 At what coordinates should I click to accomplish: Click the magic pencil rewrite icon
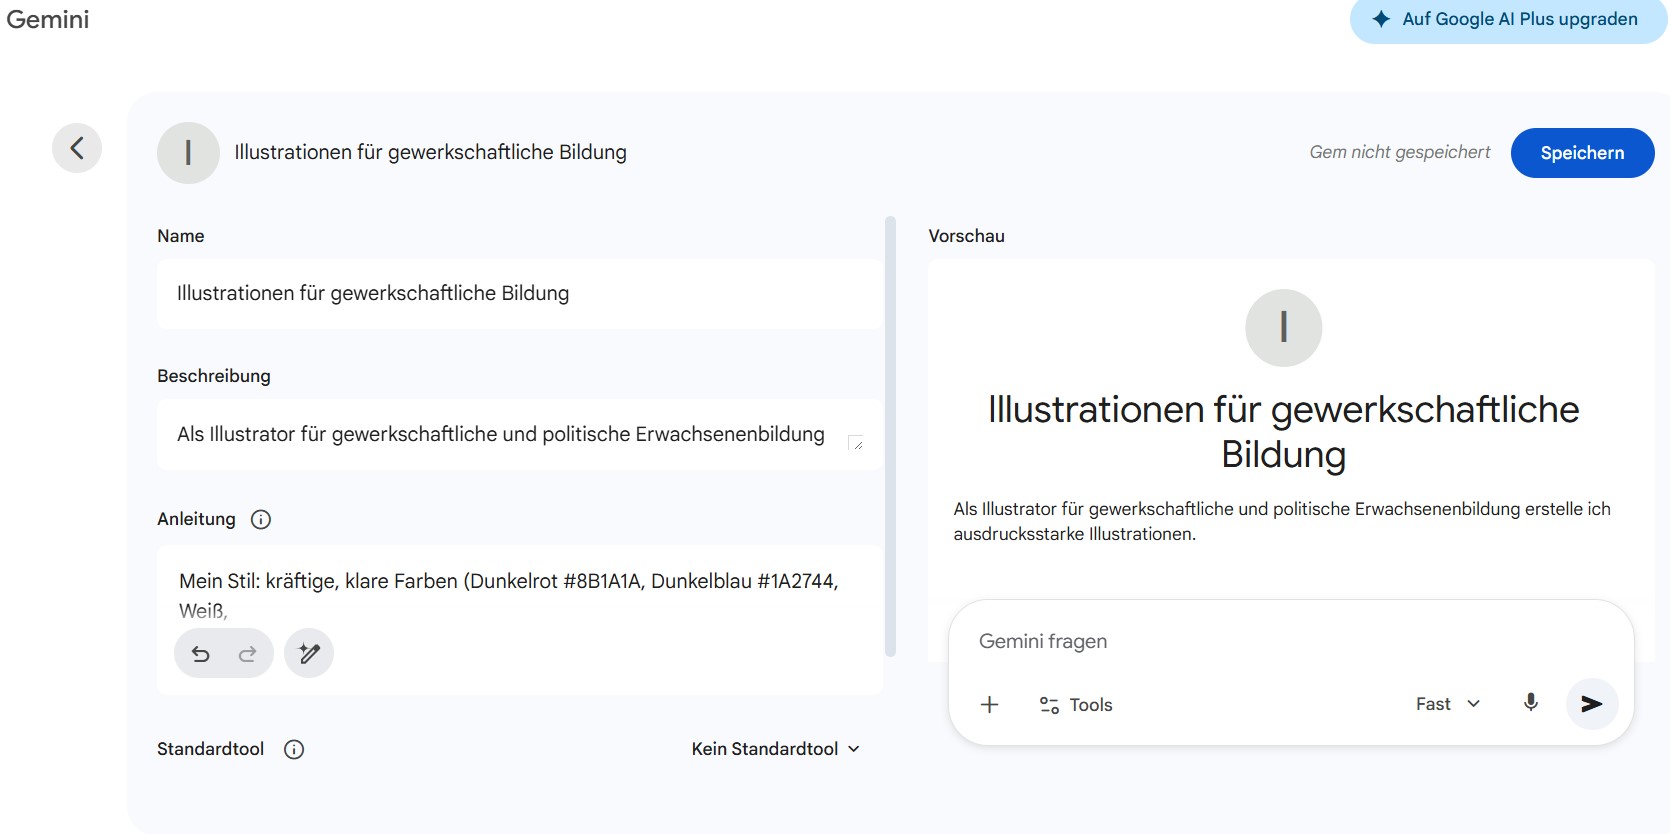tap(309, 654)
